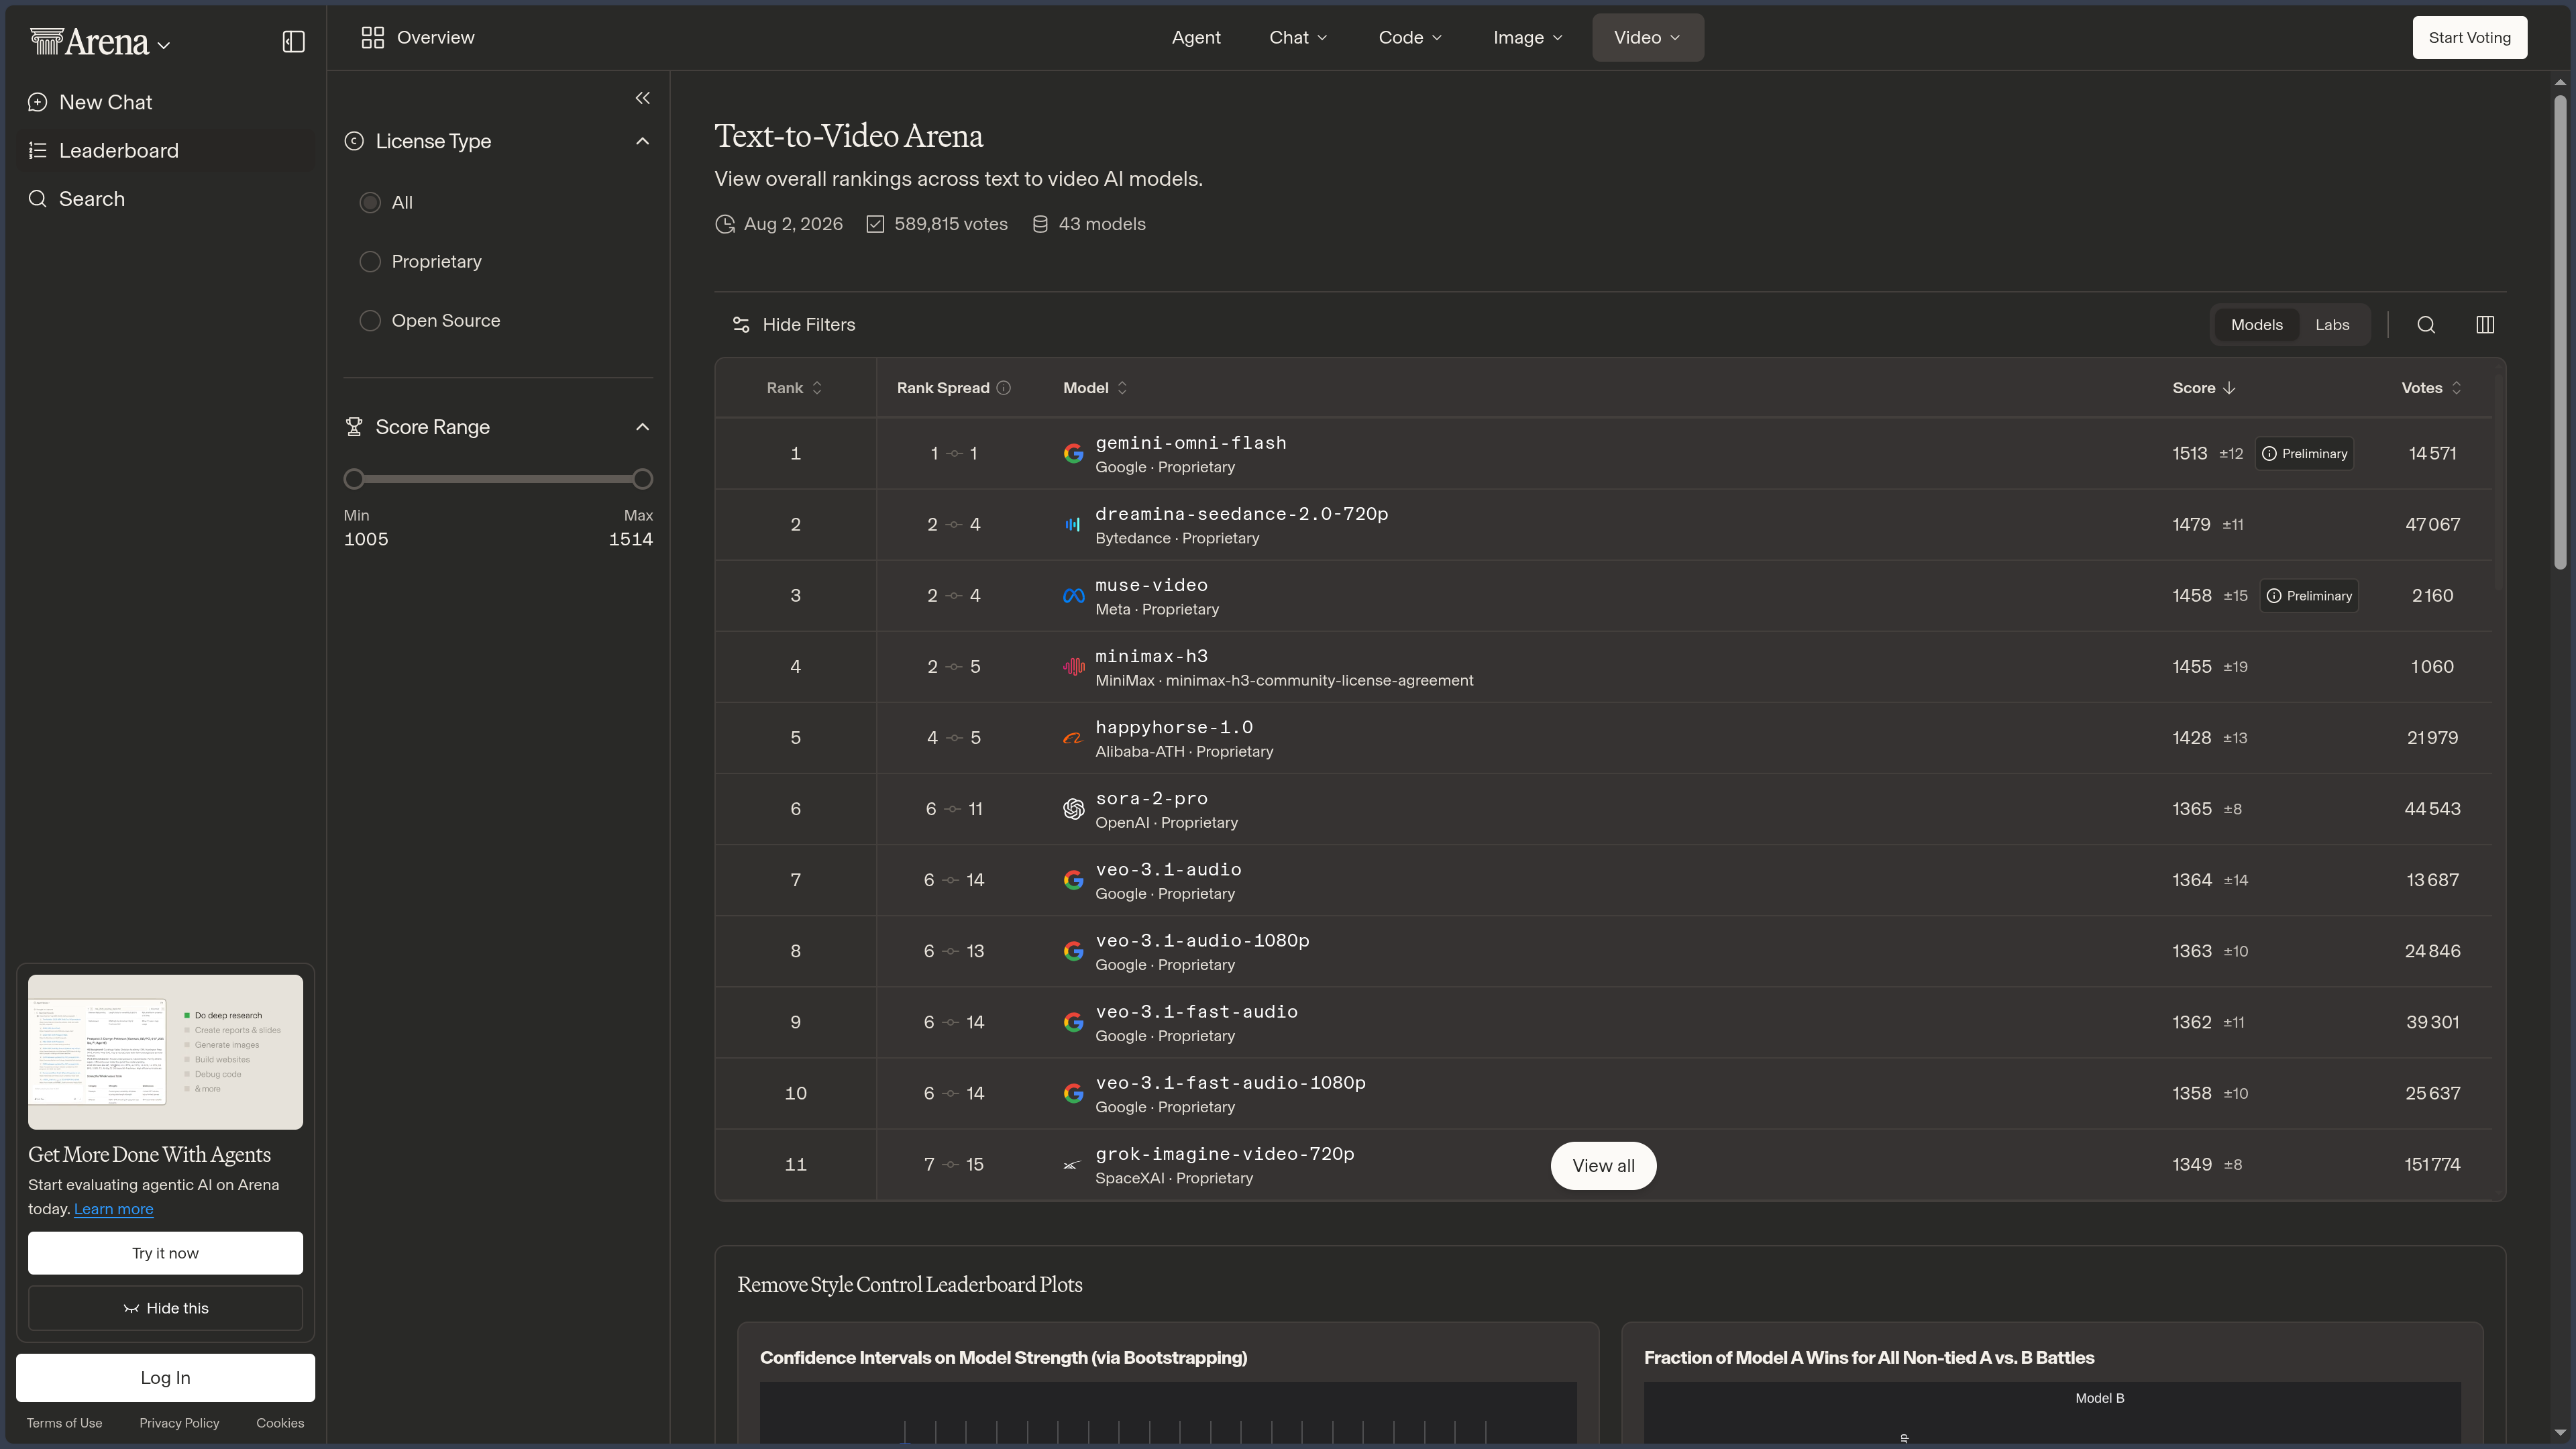Click Bytedance logo beside dreamina-seedance-2.0-720p

tap(1073, 524)
